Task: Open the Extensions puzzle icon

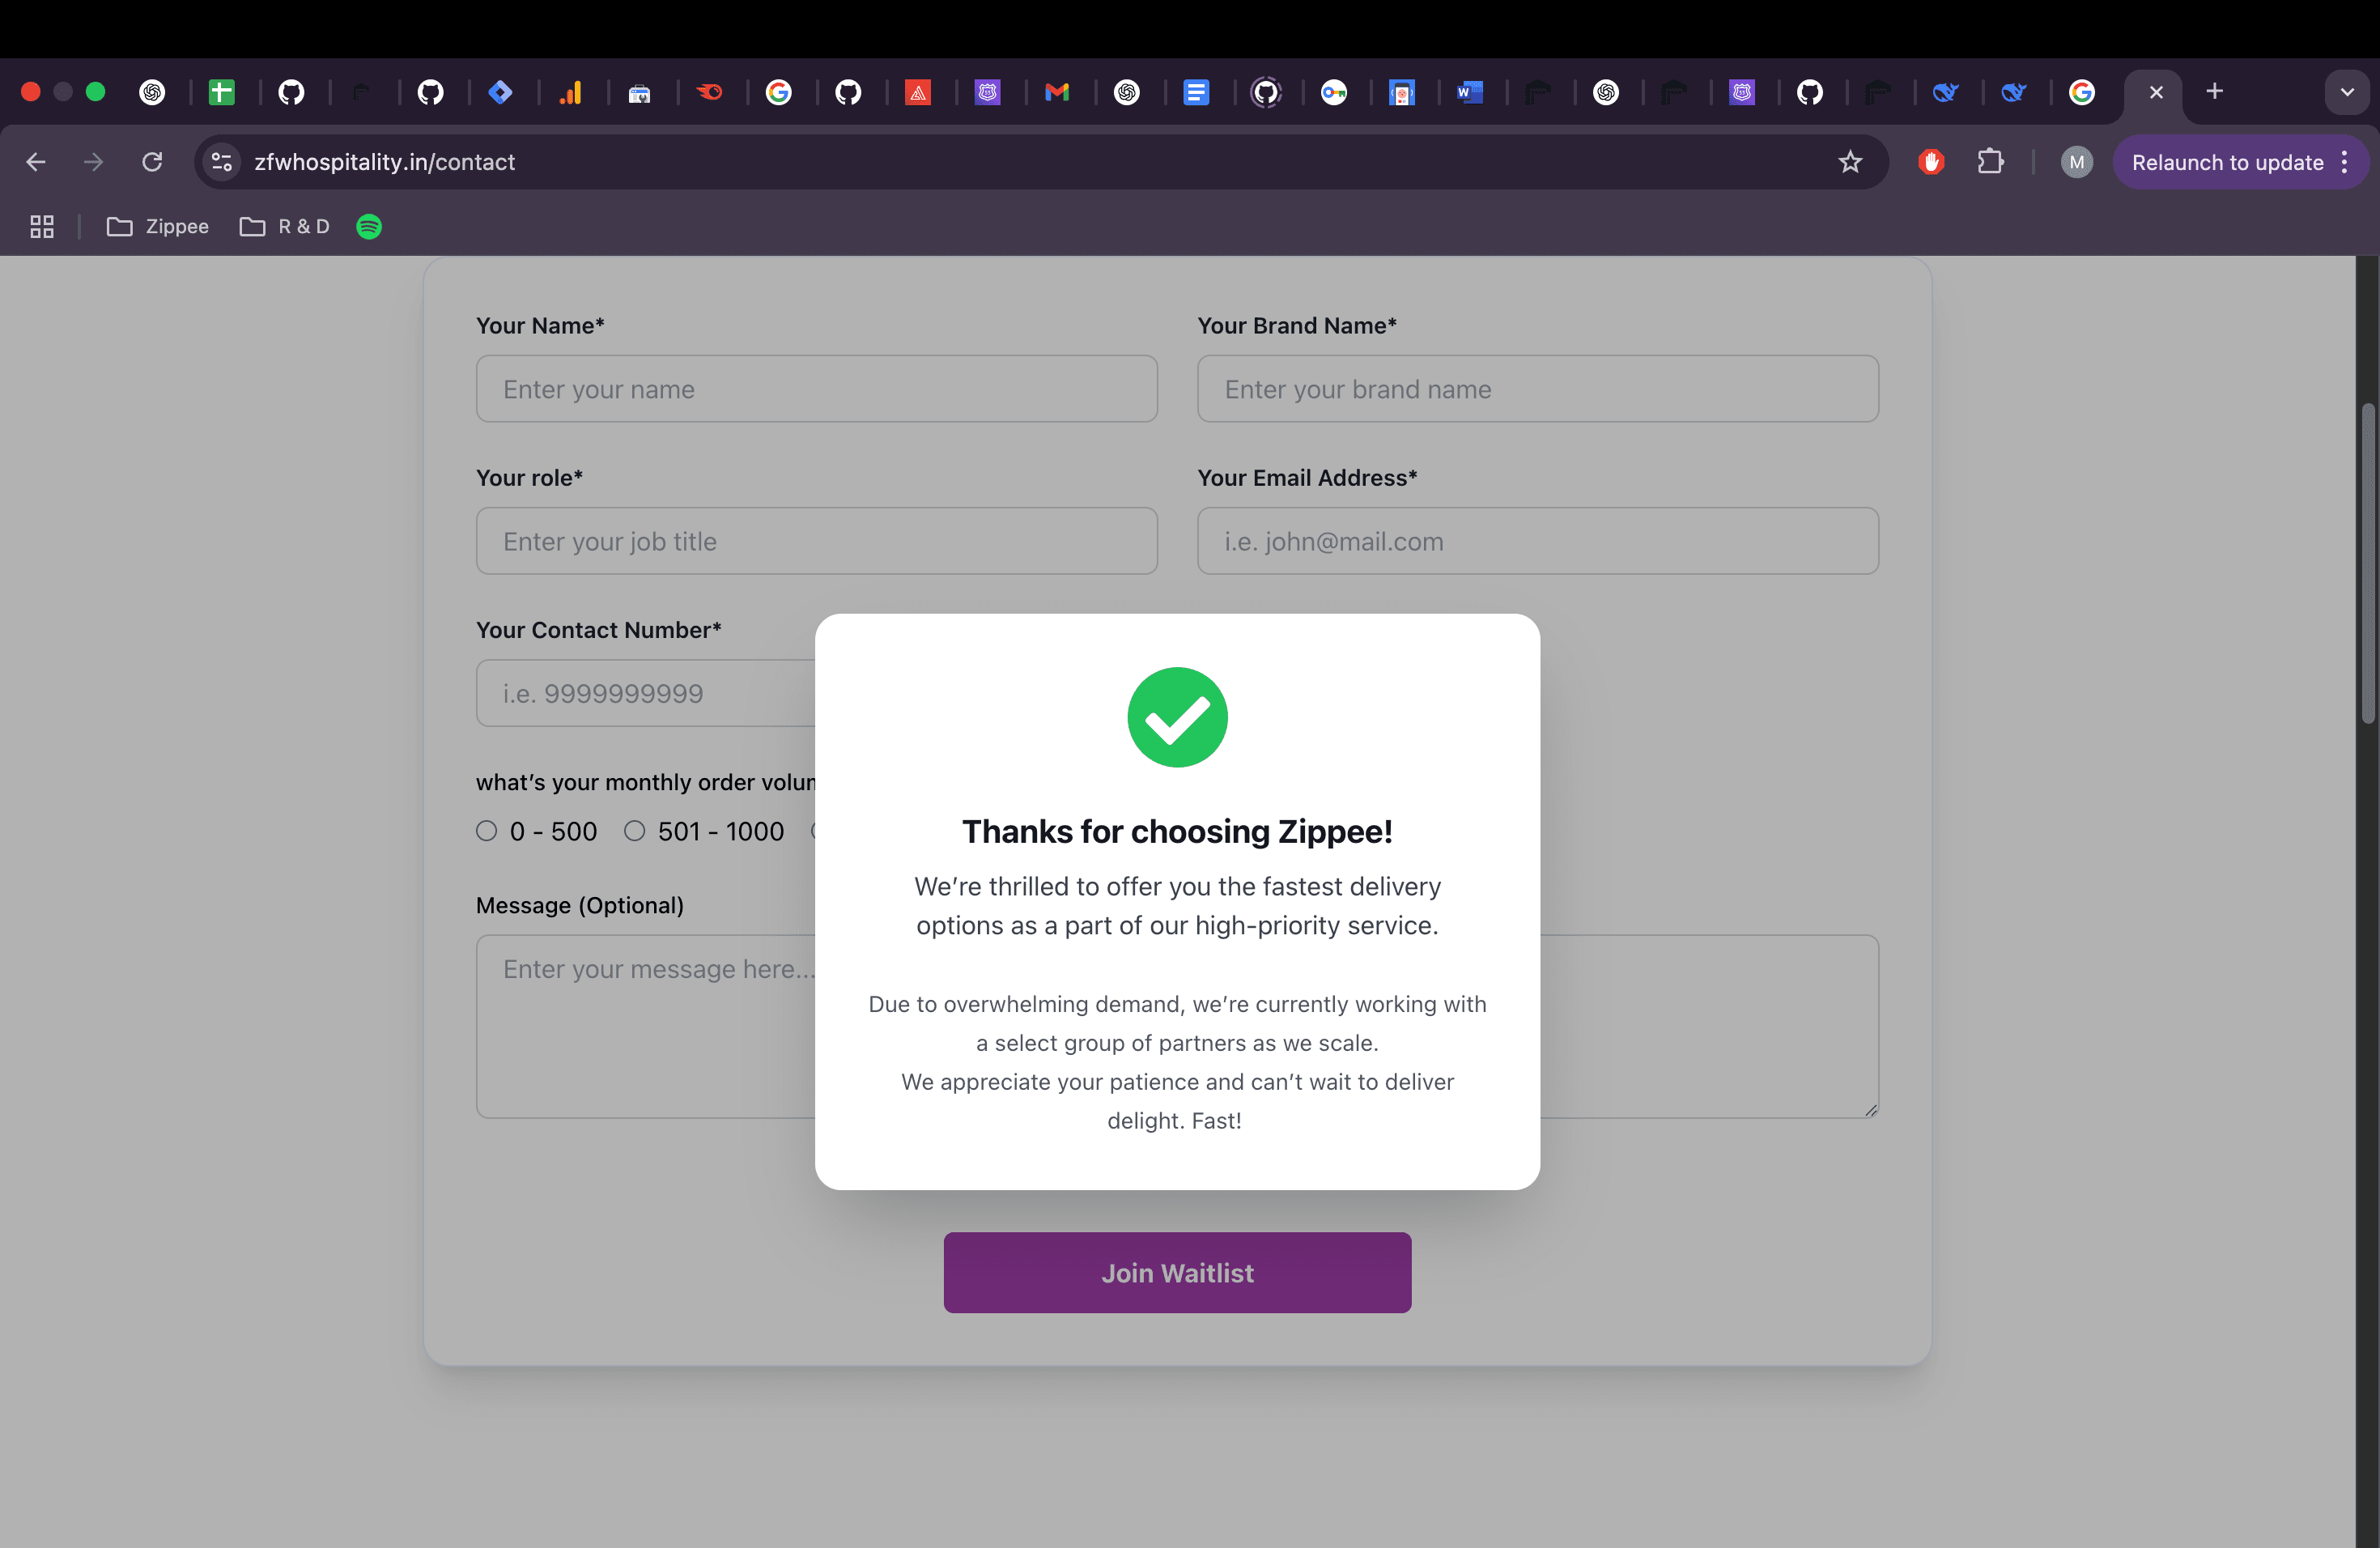Action: [x=1990, y=162]
